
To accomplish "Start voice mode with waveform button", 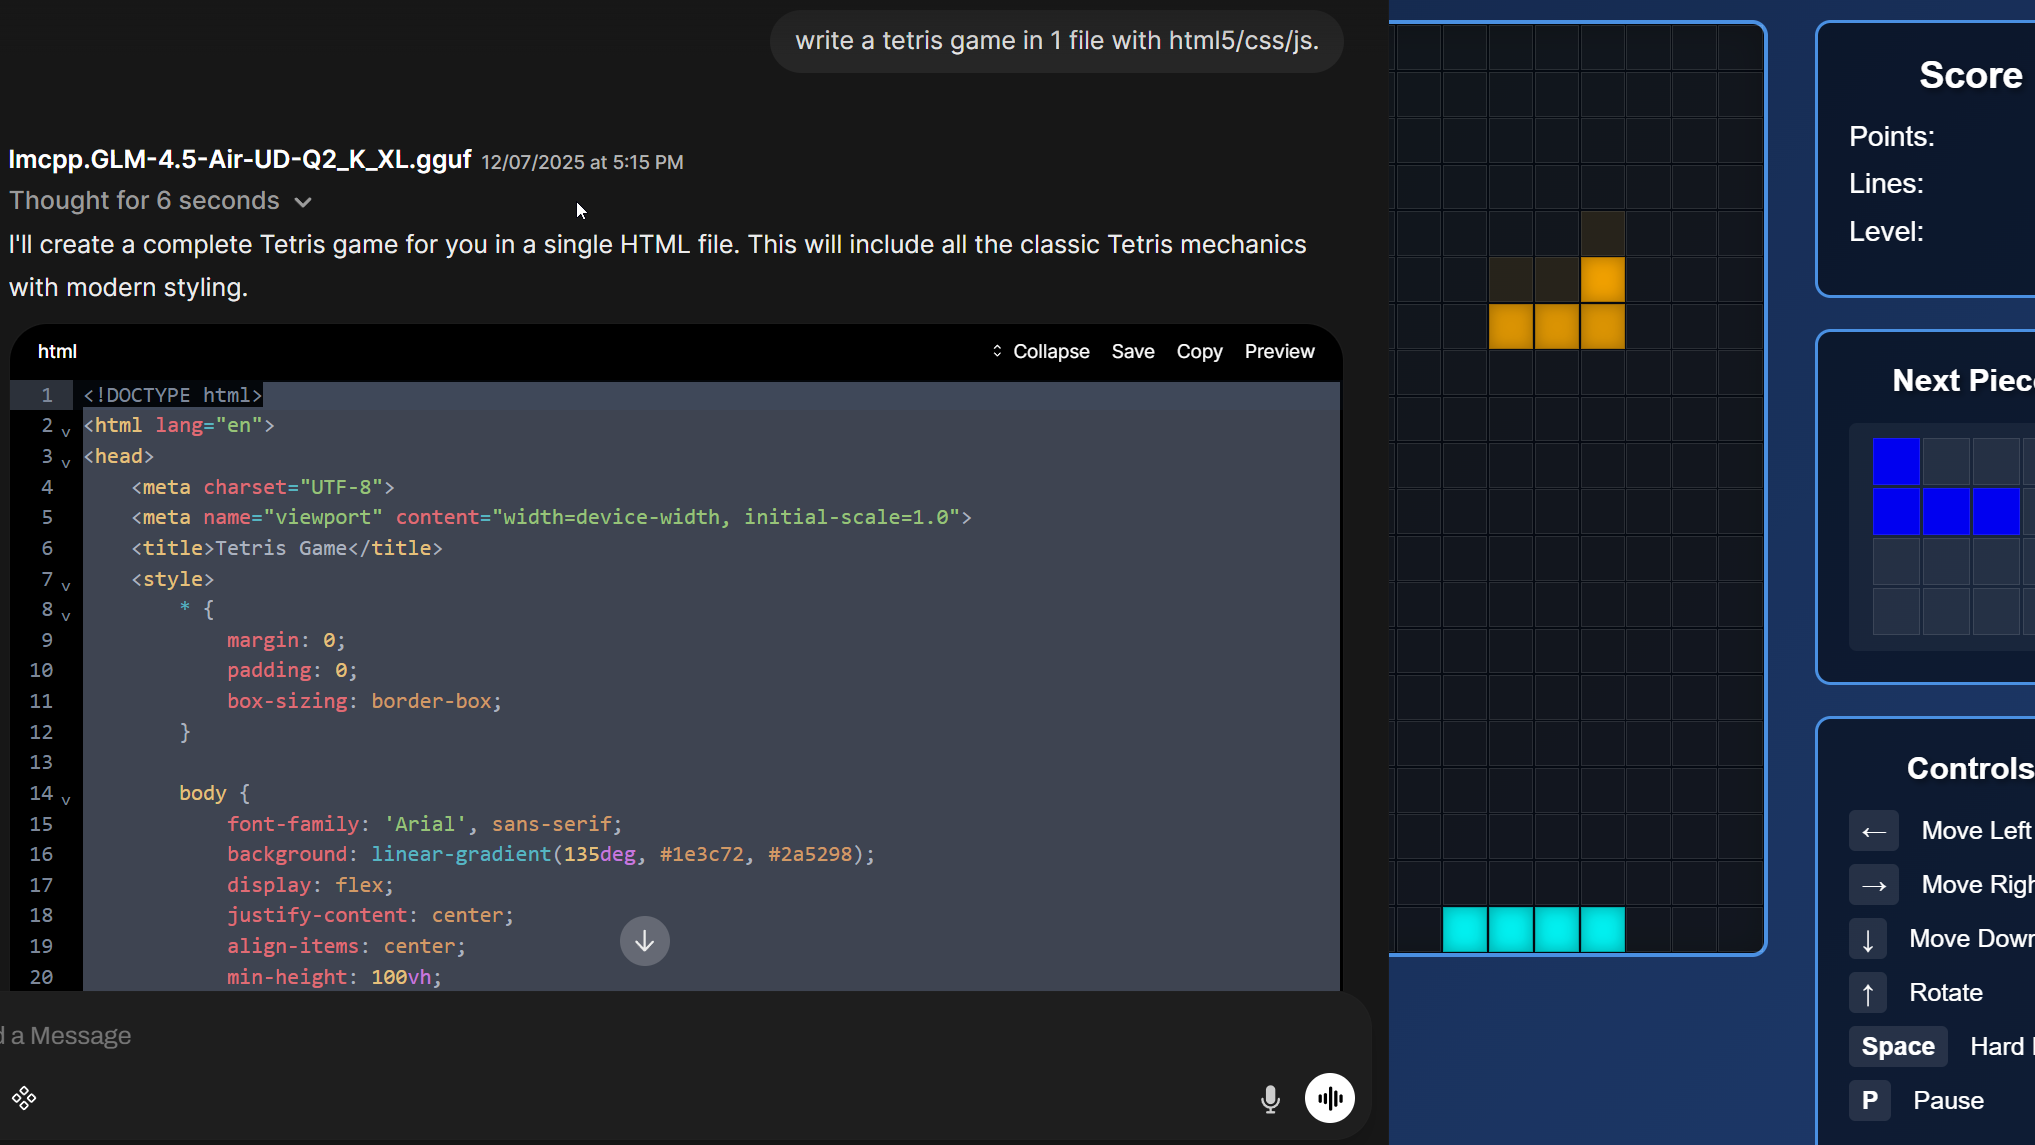I will [1329, 1099].
